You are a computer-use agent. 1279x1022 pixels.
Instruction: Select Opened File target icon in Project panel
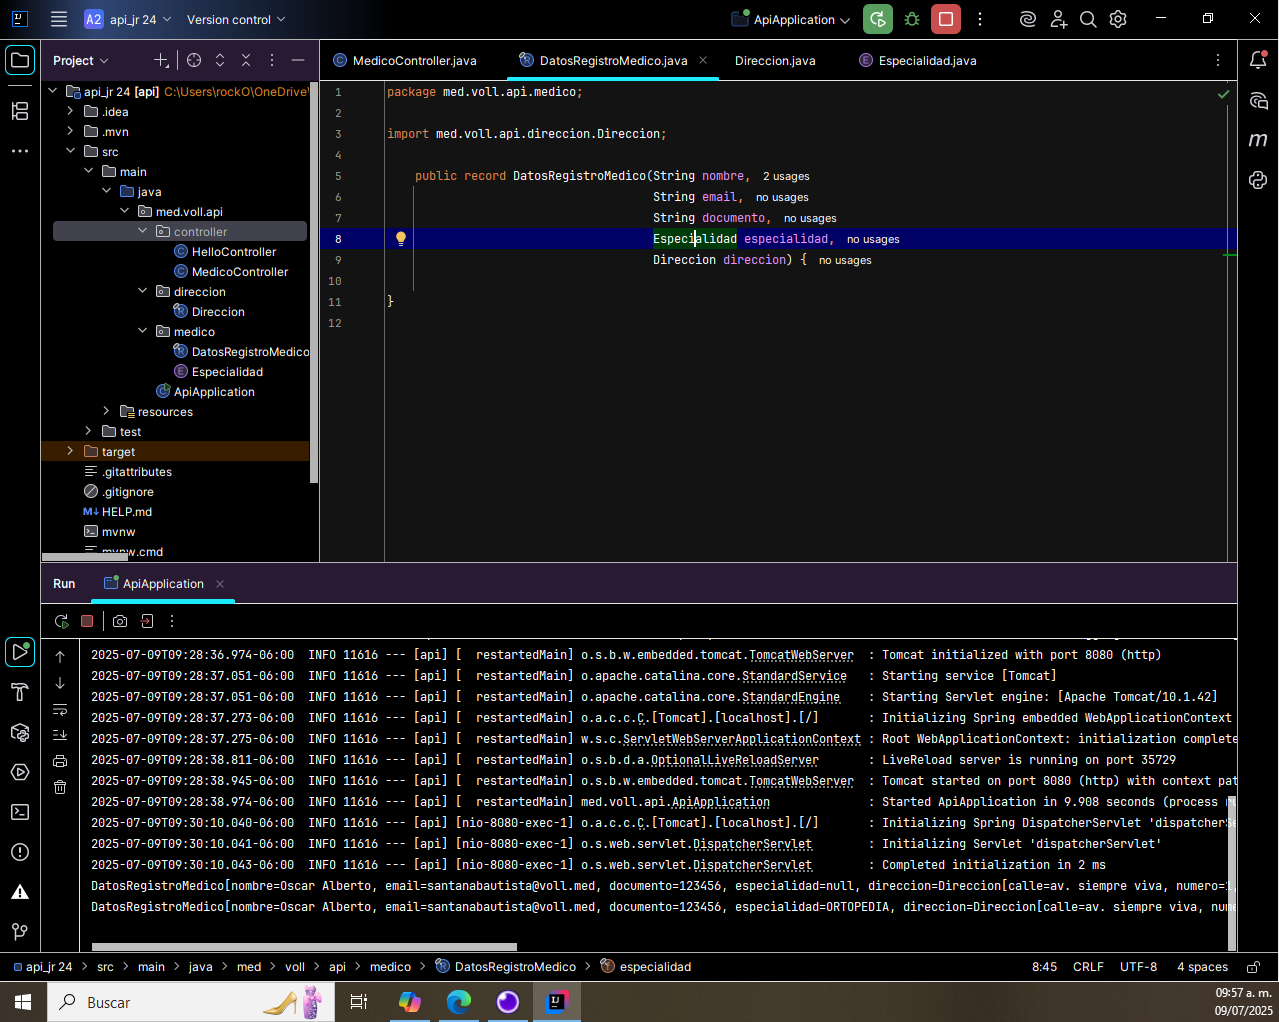pos(194,60)
